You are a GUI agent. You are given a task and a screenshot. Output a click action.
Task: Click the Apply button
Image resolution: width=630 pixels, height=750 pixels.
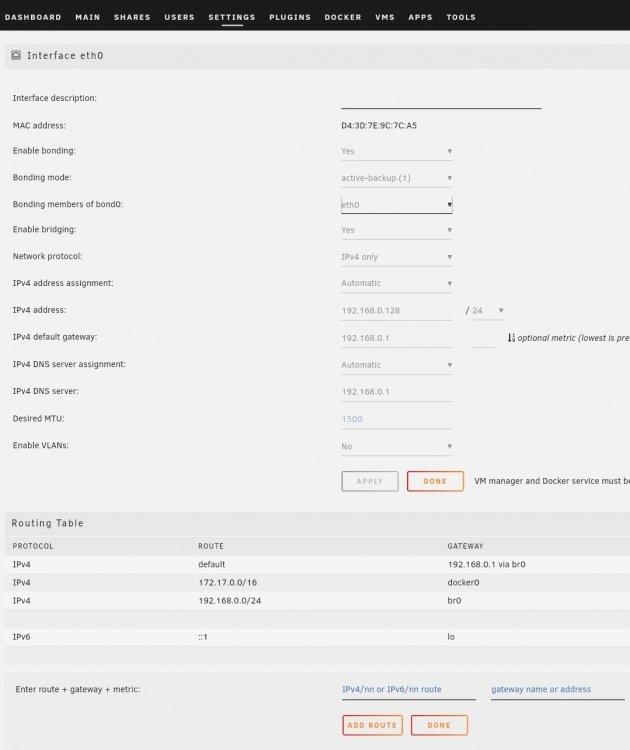pyautogui.click(x=370, y=481)
